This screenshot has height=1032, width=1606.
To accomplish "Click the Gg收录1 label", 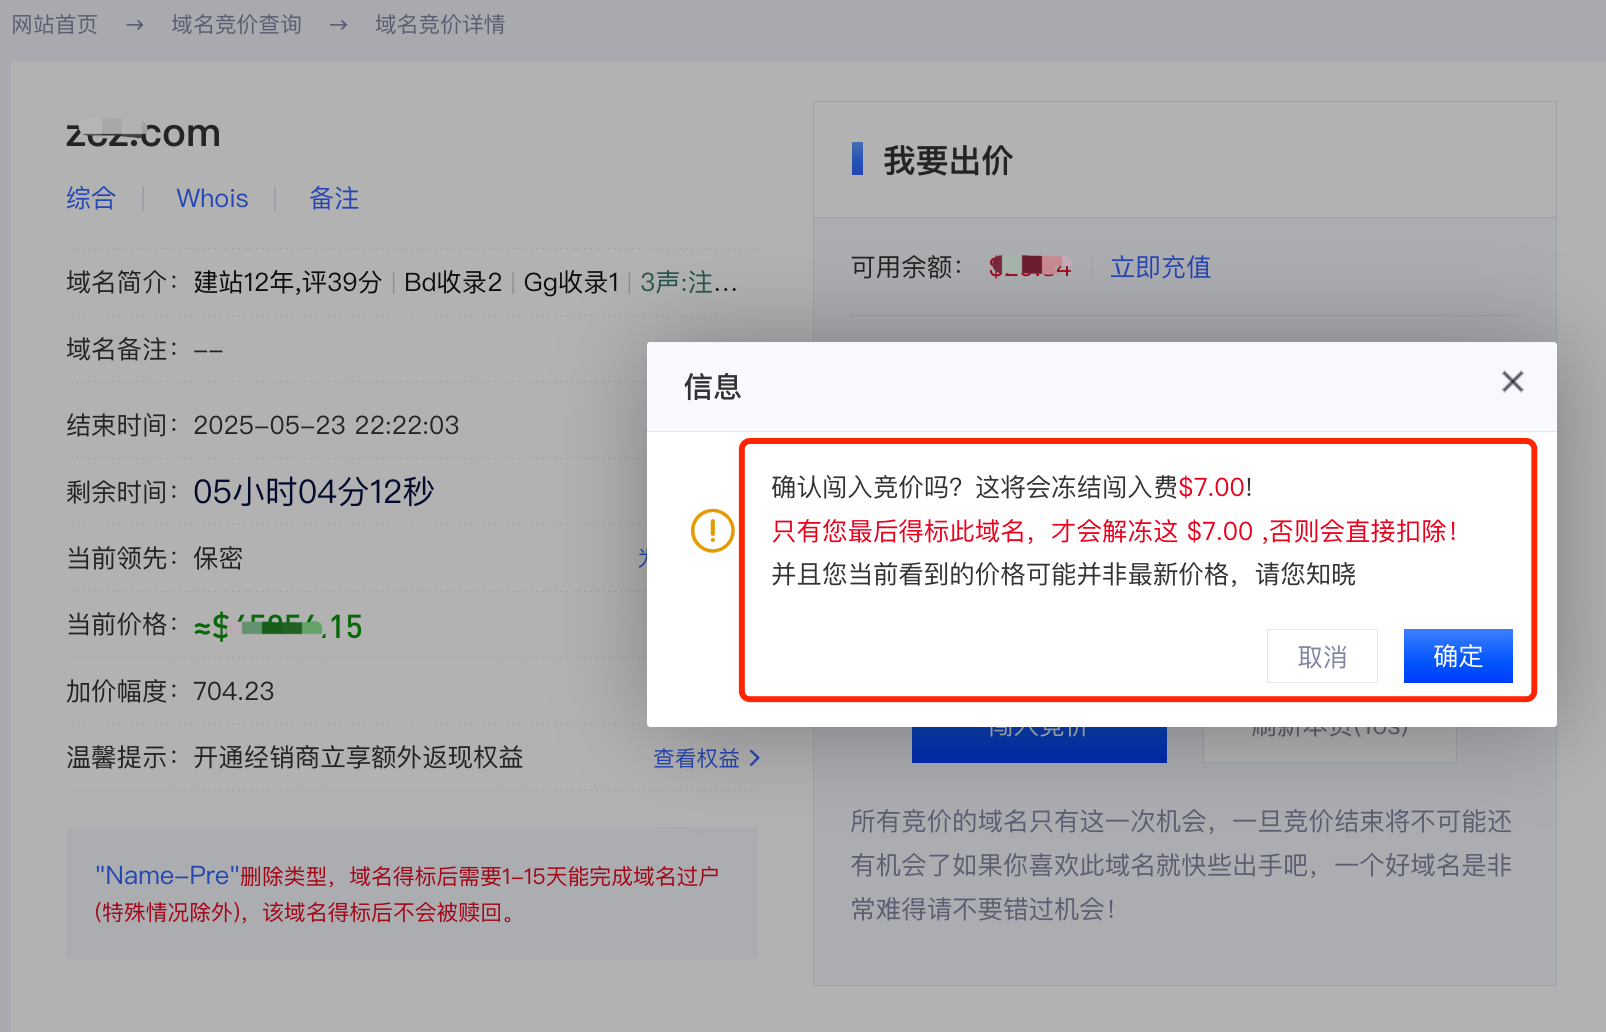I will click(571, 282).
